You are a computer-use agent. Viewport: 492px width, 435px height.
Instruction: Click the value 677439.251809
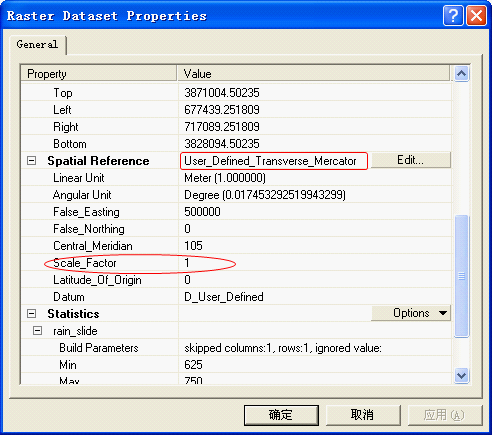[222, 110]
